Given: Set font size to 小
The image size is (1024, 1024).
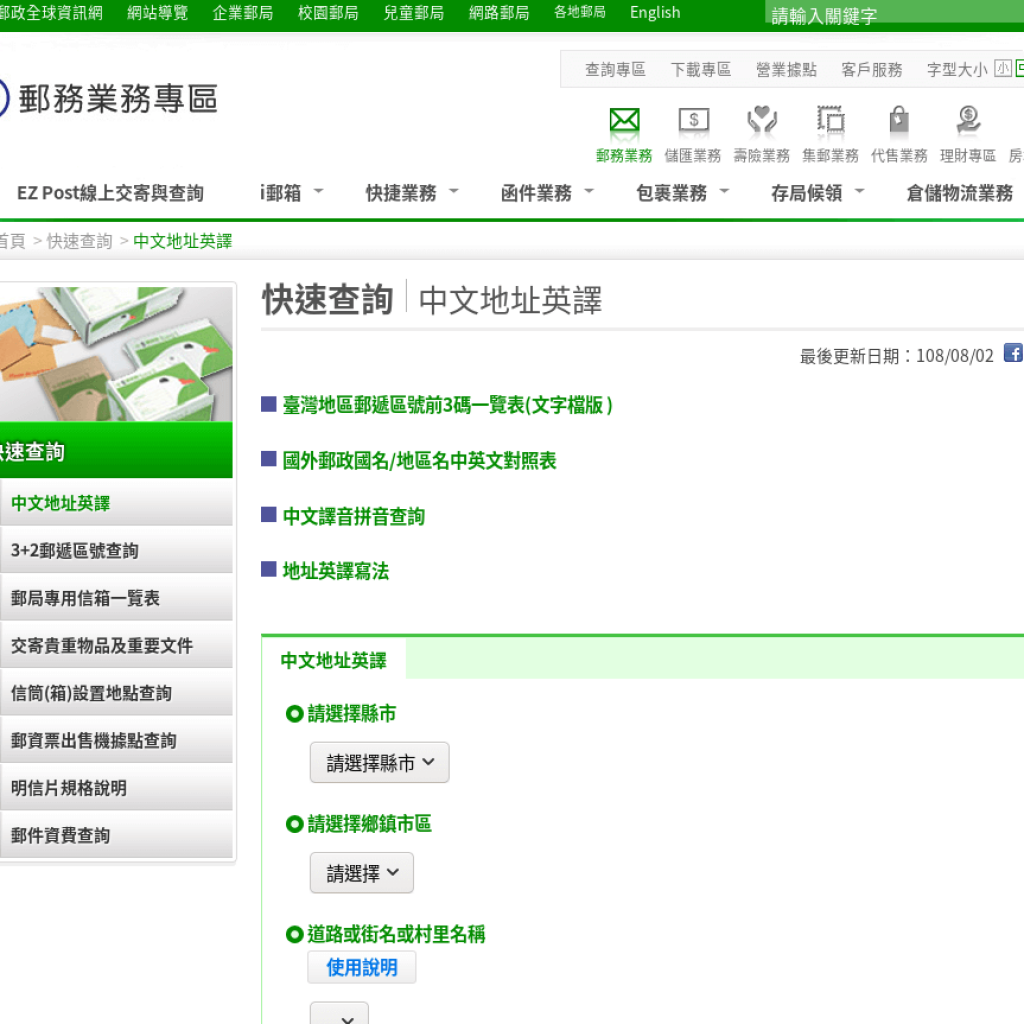Looking at the screenshot, I should [x=1003, y=69].
